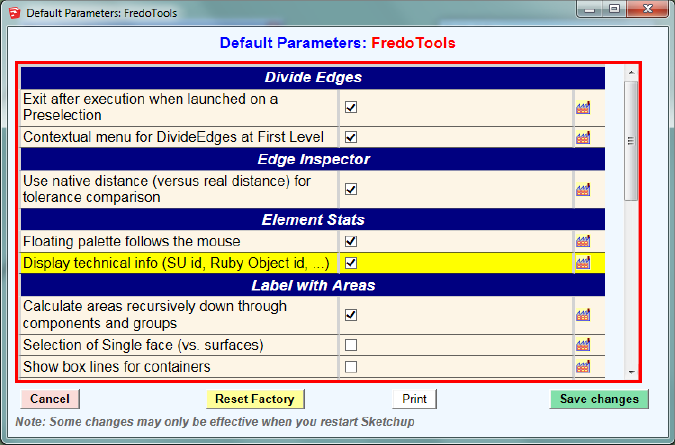Click the factory-reset icon in the 'Floating palette follows the mouse' row
Image resolution: width=675 pixels, height=445 pixels.
583,241
